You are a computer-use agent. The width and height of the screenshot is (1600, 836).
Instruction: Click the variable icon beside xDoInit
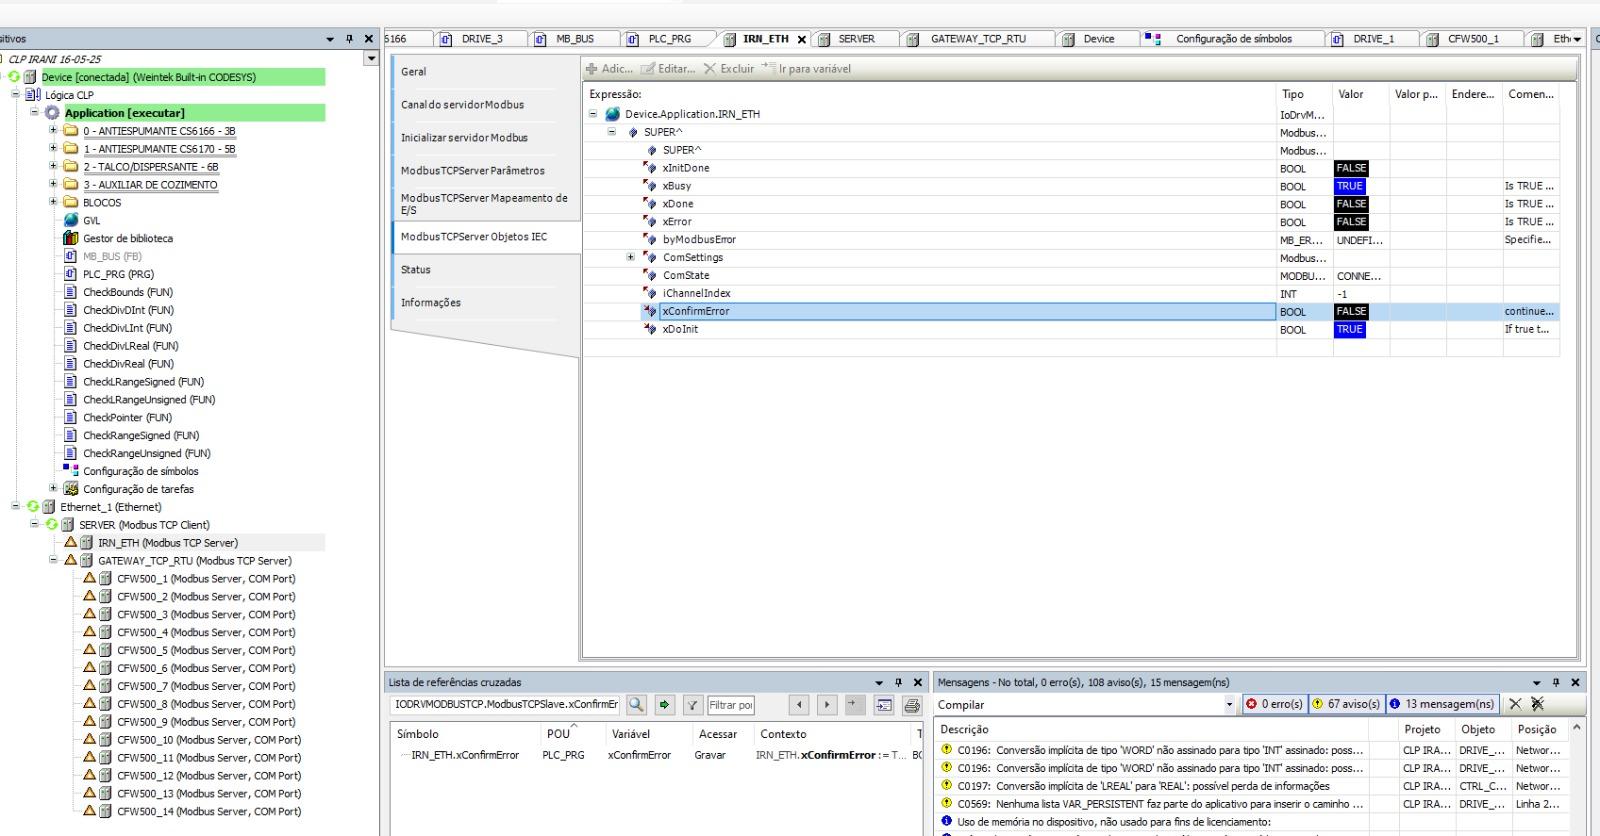650,329
